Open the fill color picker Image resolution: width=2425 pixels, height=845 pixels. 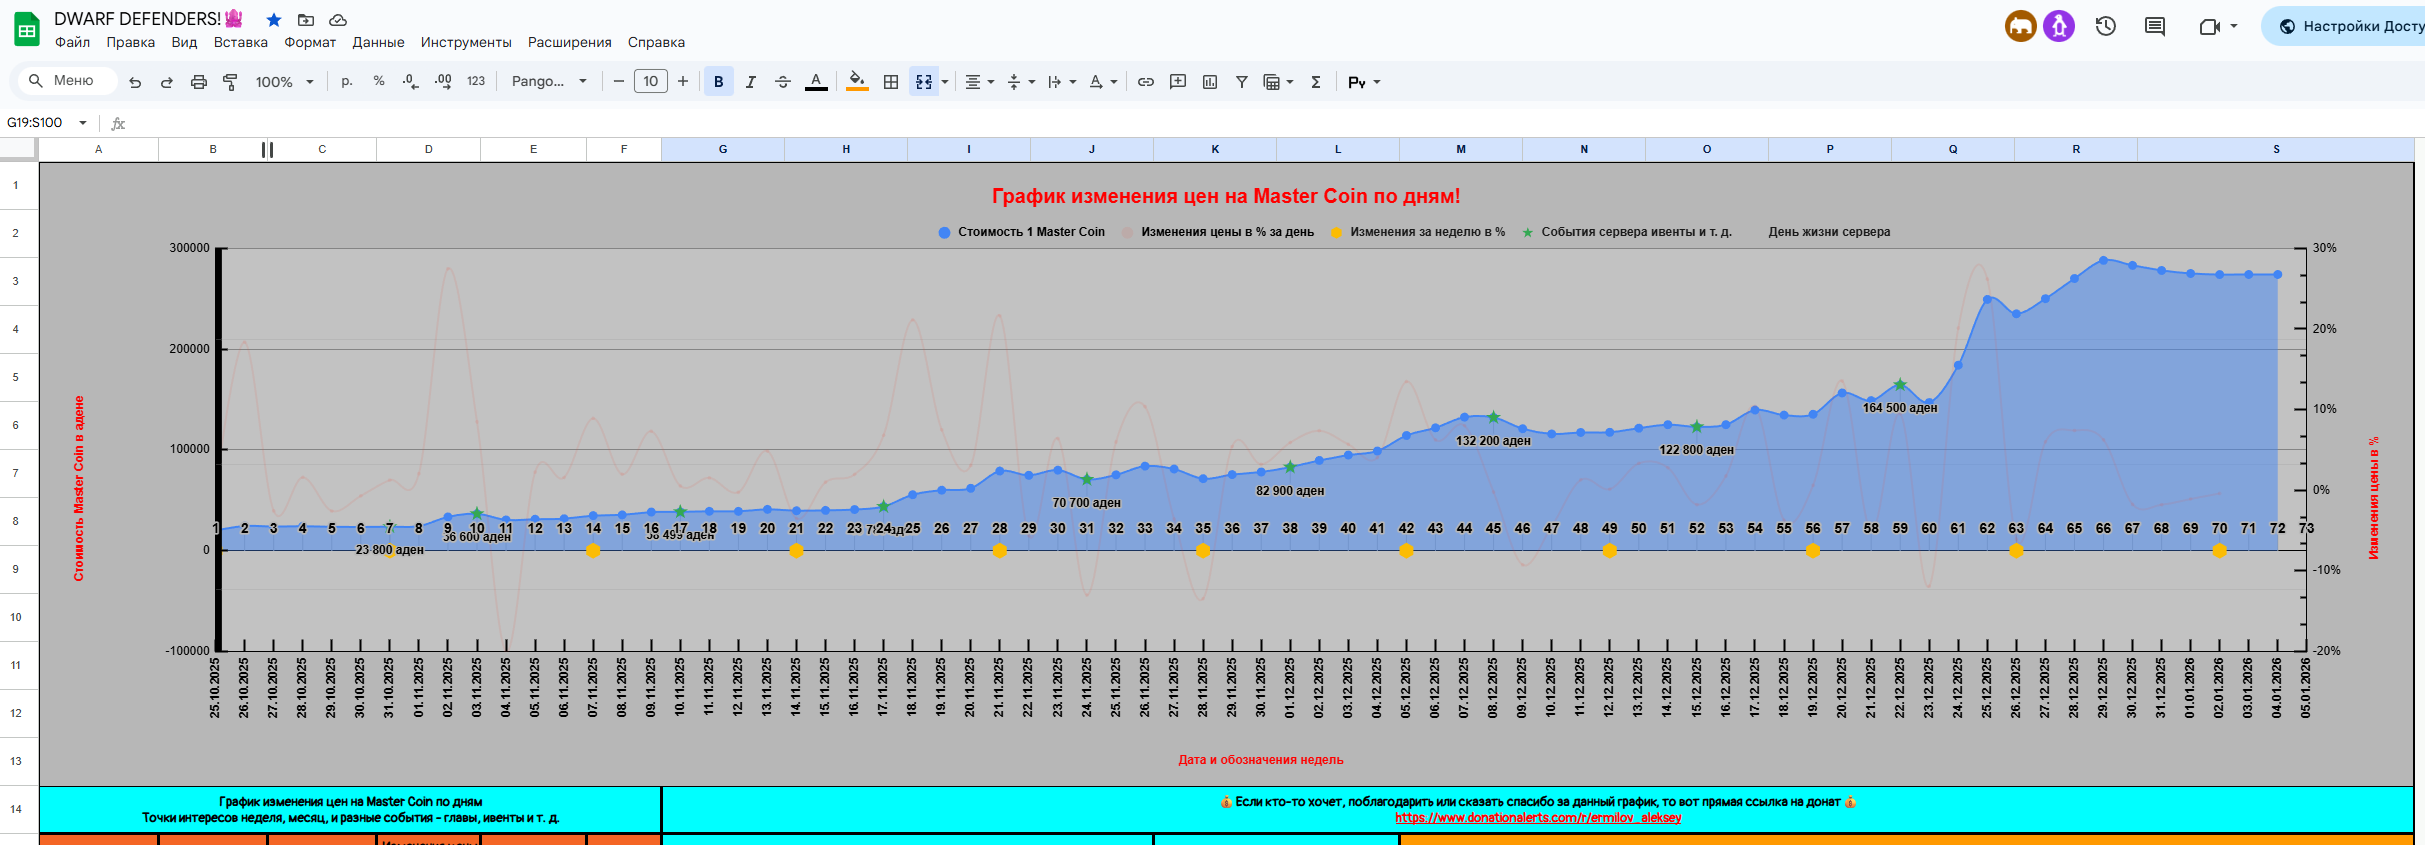pos(857,82)
